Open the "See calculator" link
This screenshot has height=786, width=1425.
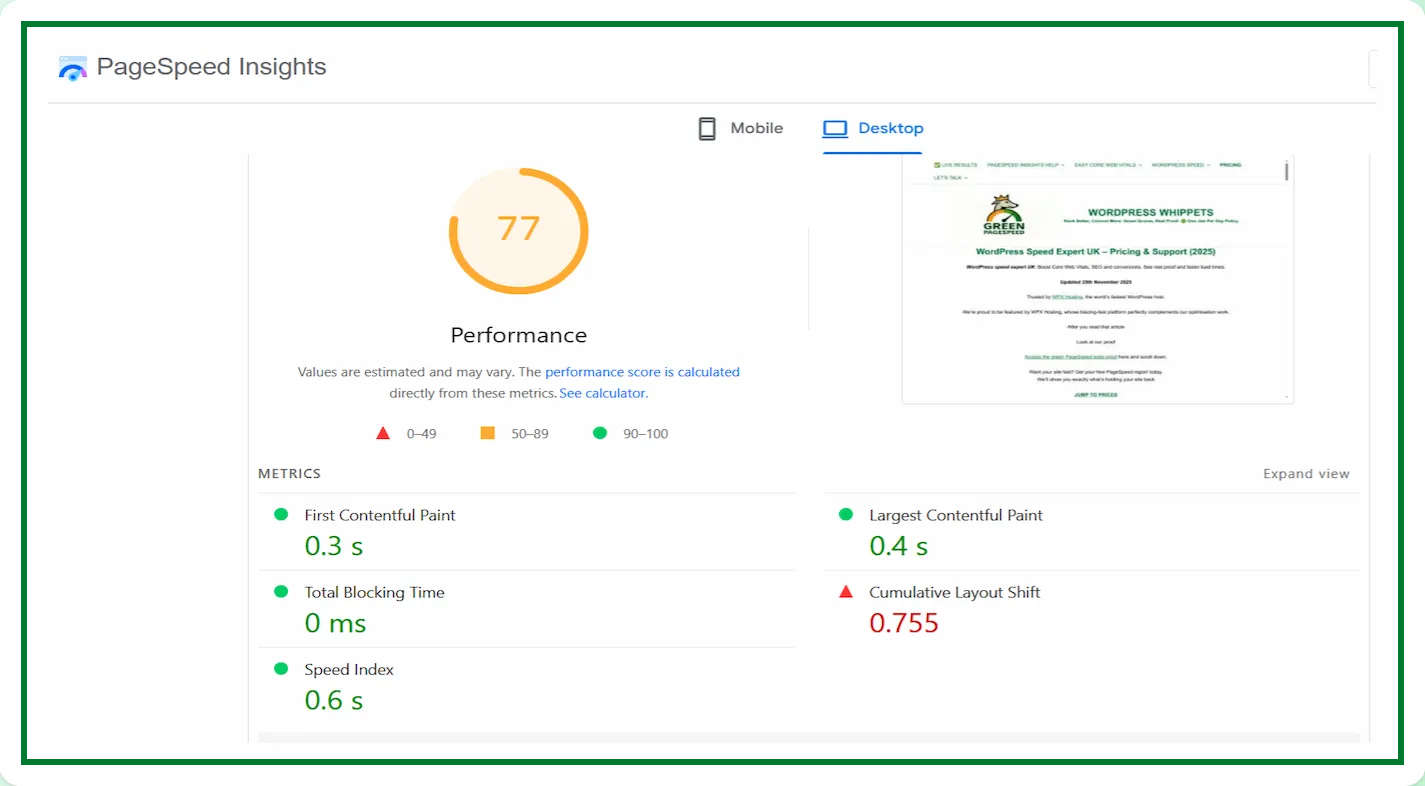pyautogui.click(x=603, y=393)
